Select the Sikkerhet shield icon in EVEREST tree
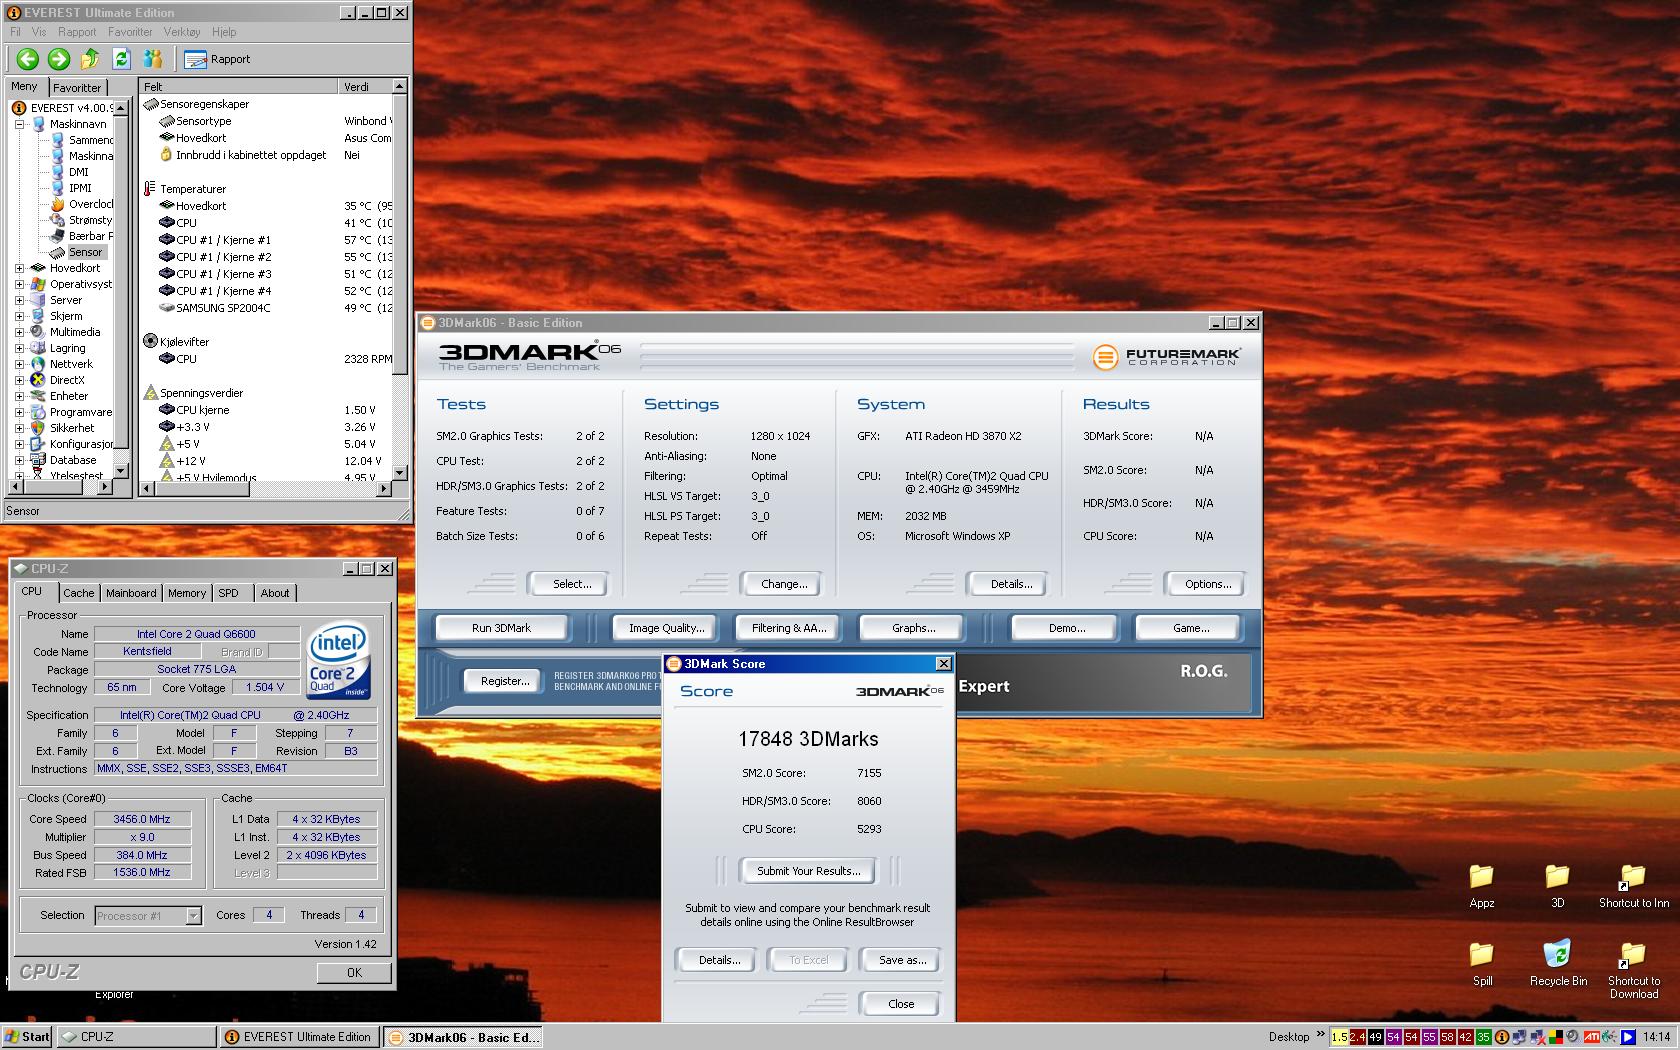Viewport: 1680px width, 1050px height. point(38,428)
